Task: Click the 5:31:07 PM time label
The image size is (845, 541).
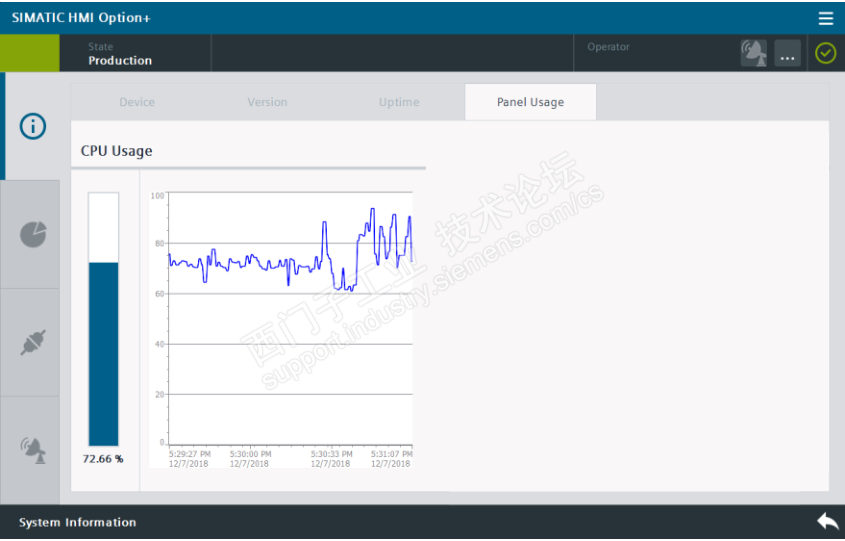Action: tap(391, 454)
